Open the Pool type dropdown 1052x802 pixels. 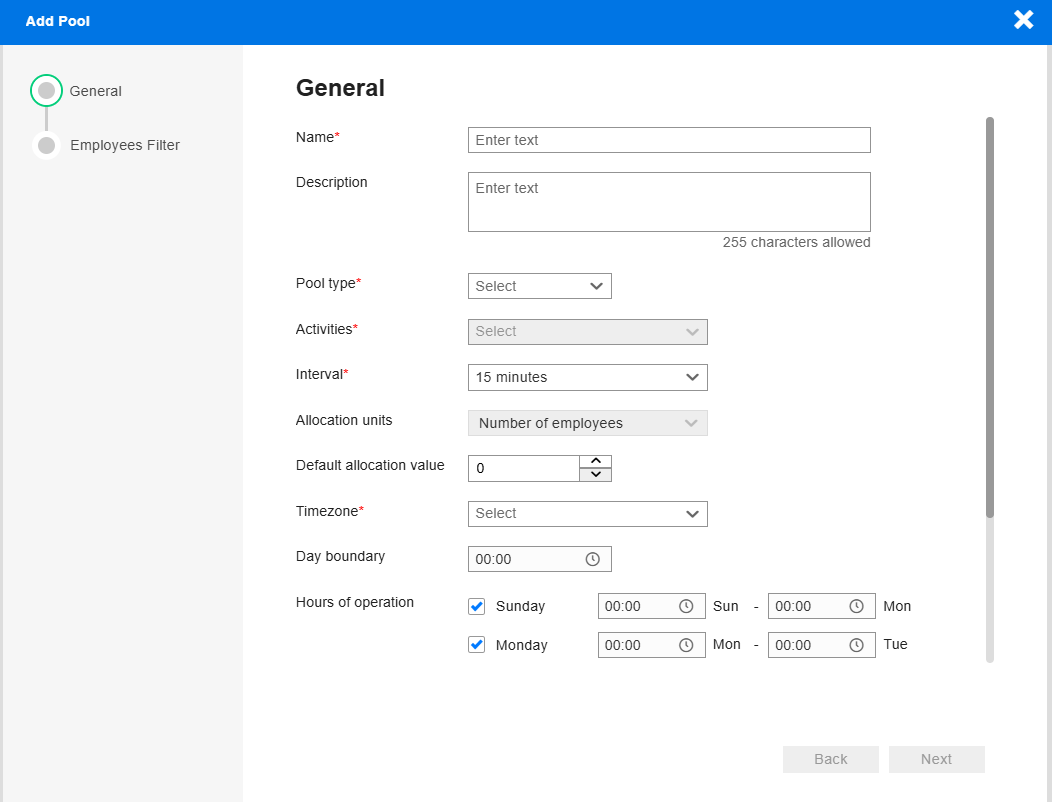tap(539, 286)
